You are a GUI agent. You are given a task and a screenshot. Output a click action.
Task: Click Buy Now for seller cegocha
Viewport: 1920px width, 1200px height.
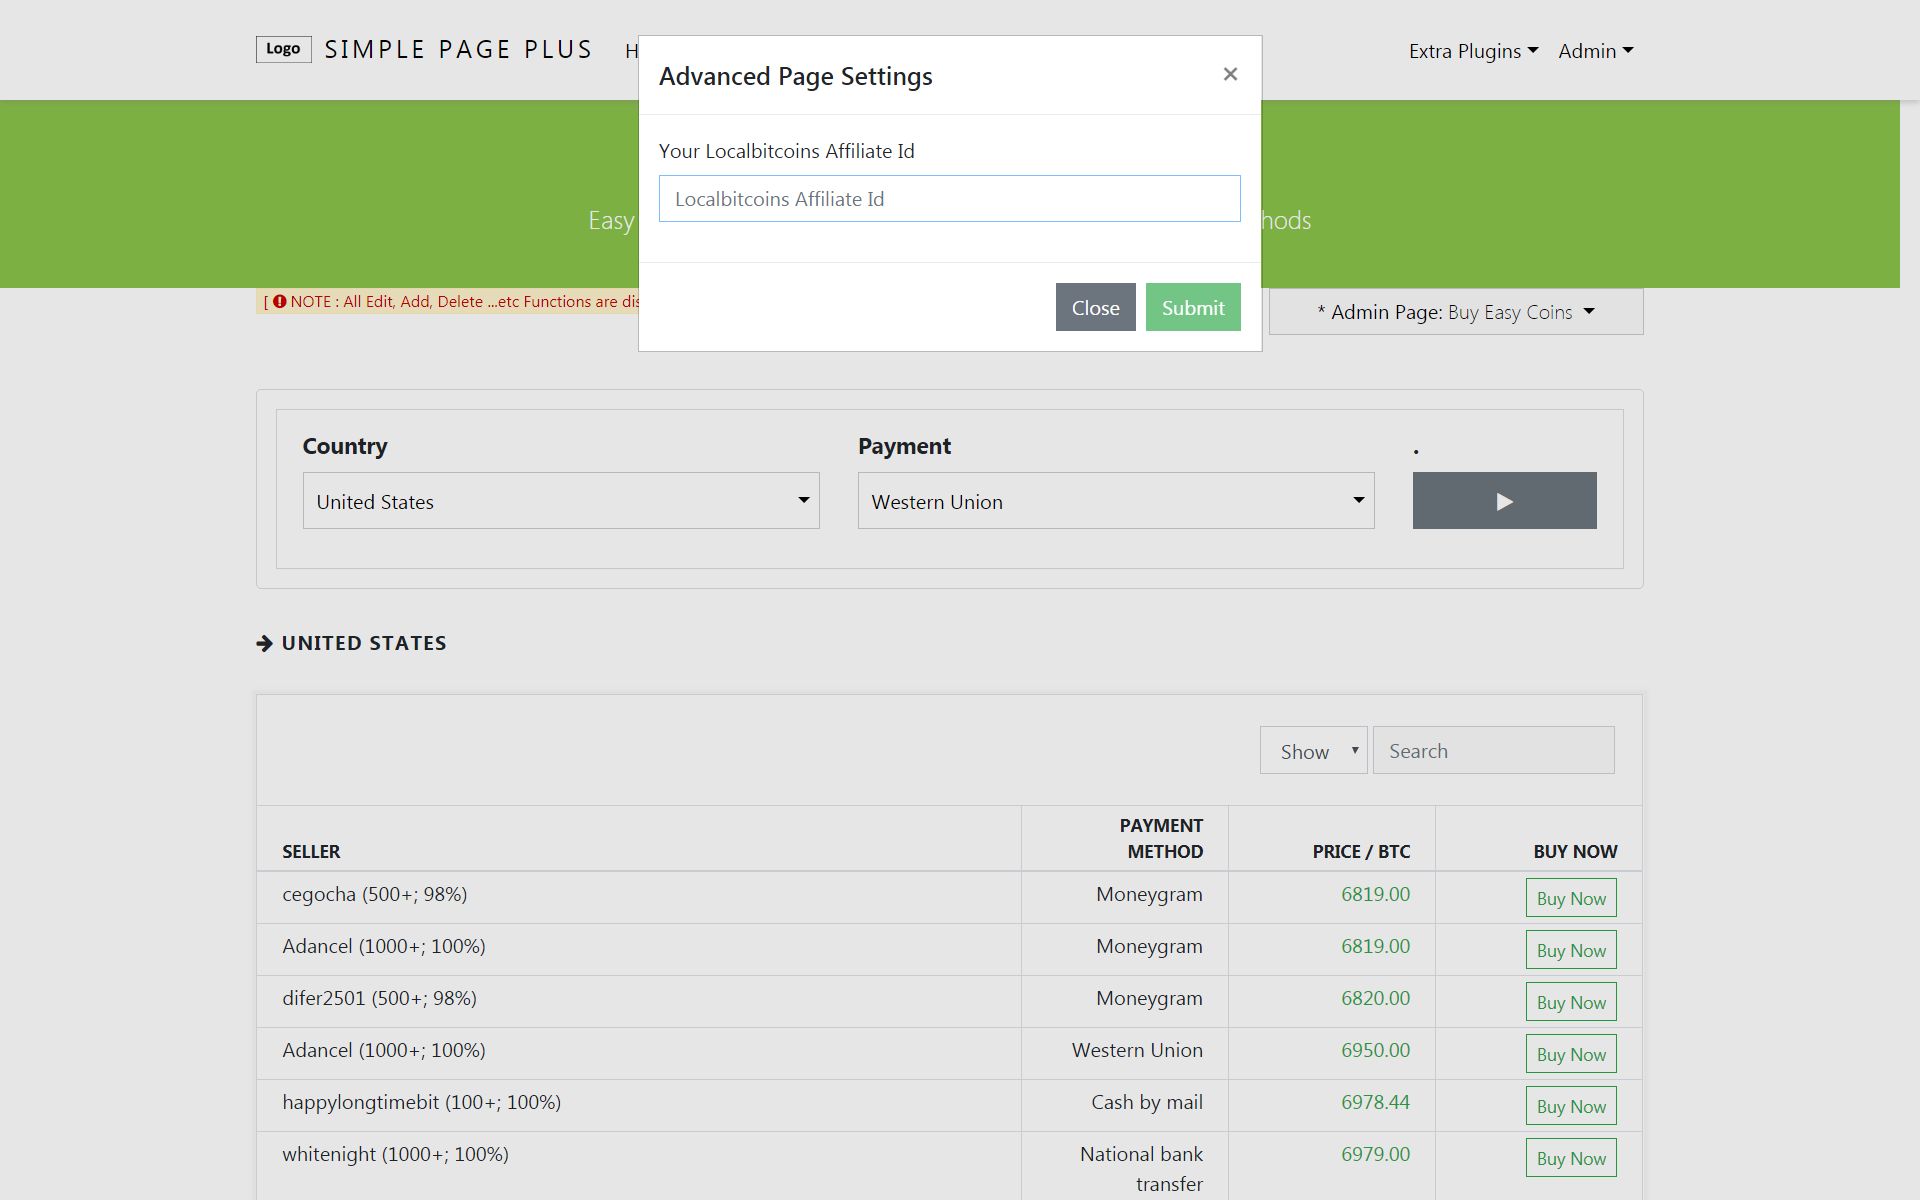click(x=1570, y=898)
